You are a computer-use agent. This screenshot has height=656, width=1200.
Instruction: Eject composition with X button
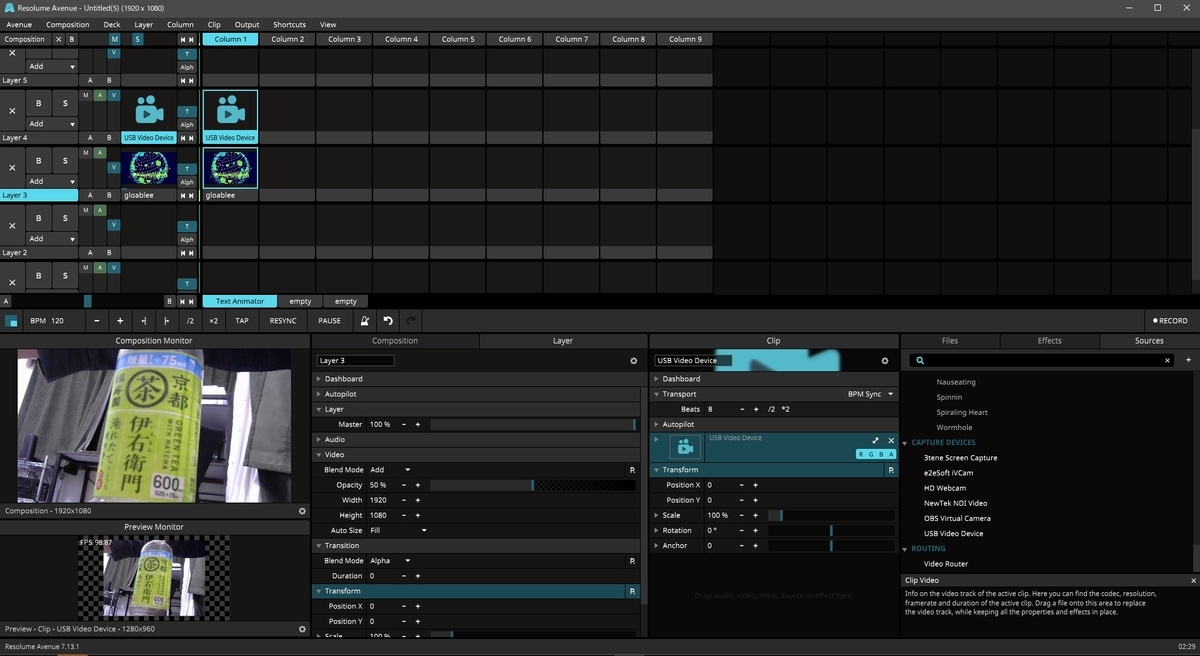[58, 39]
